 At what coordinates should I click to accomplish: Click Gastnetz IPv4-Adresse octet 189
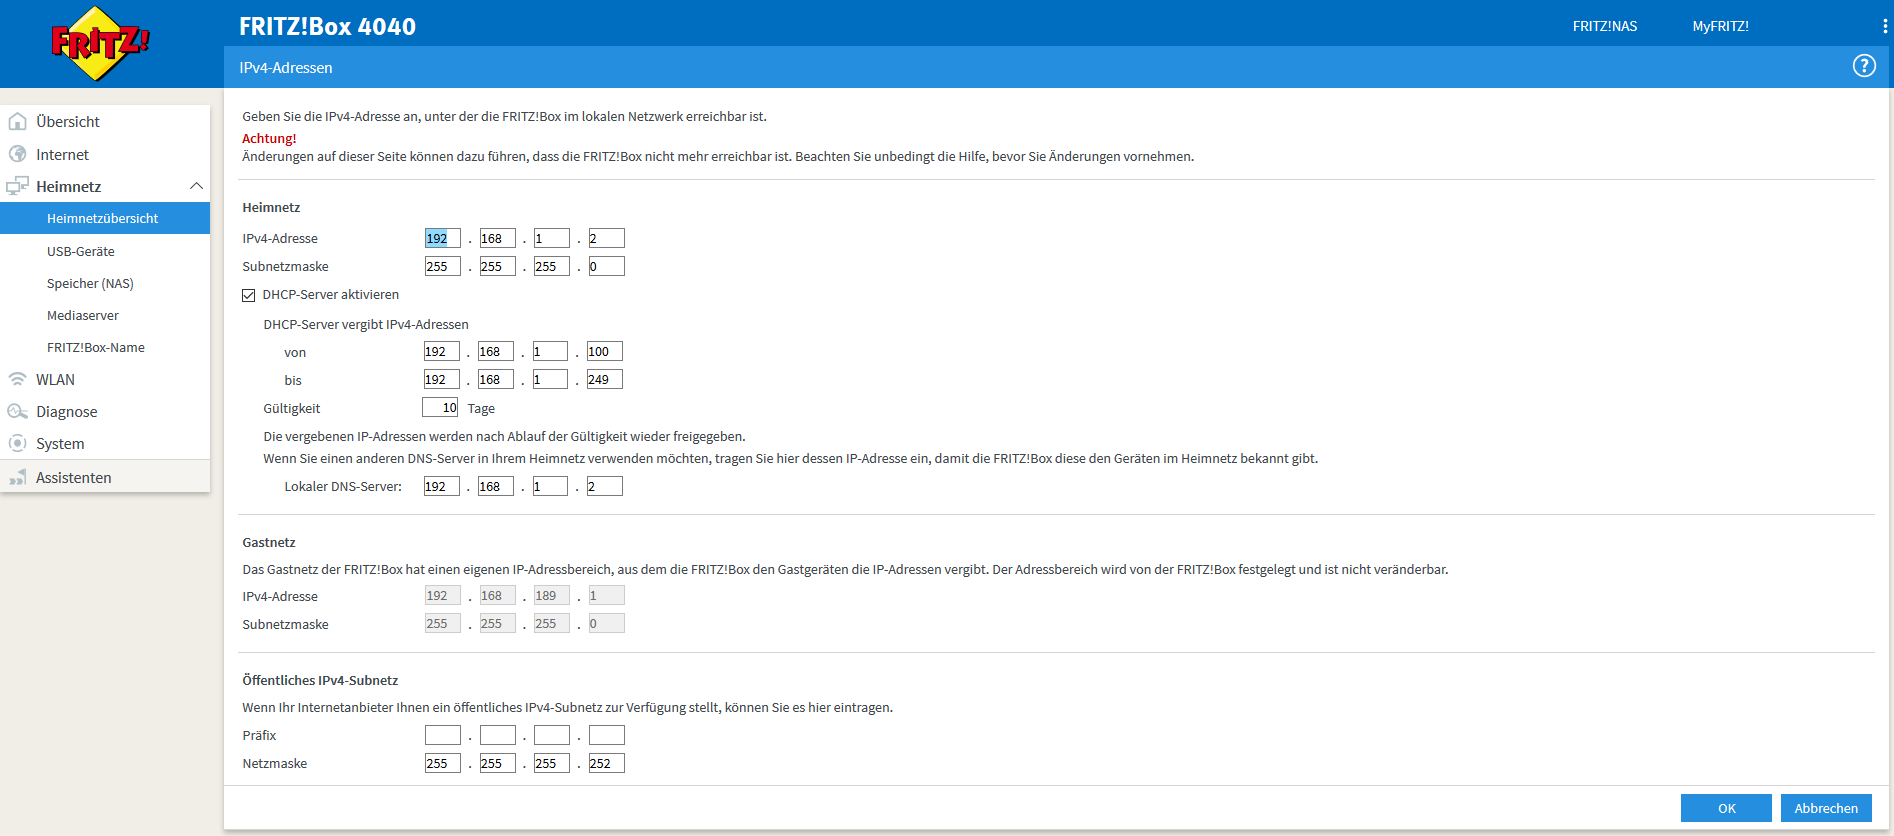[552, 595]
